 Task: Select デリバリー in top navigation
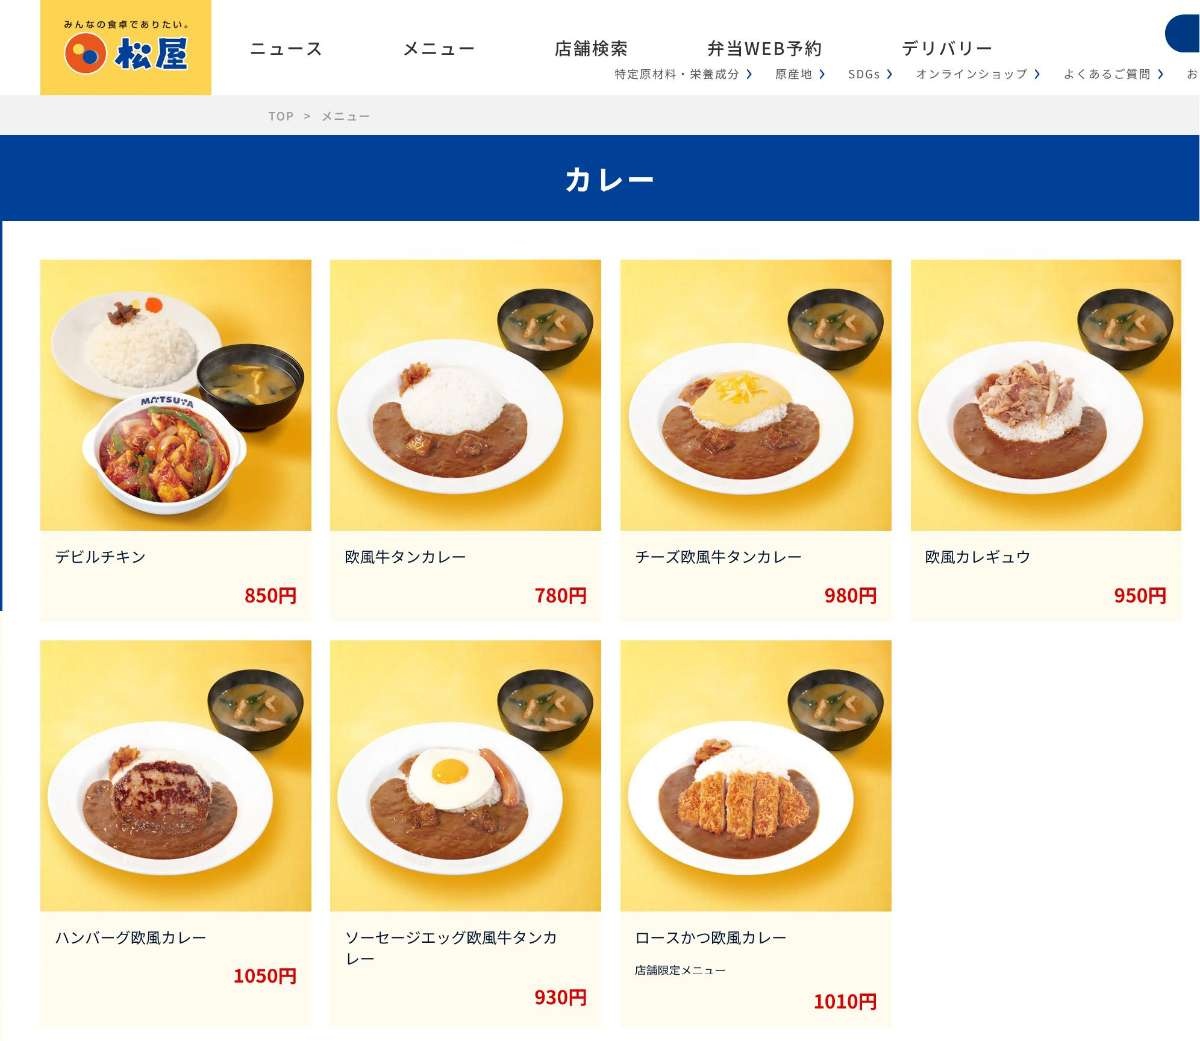(946, 48)
